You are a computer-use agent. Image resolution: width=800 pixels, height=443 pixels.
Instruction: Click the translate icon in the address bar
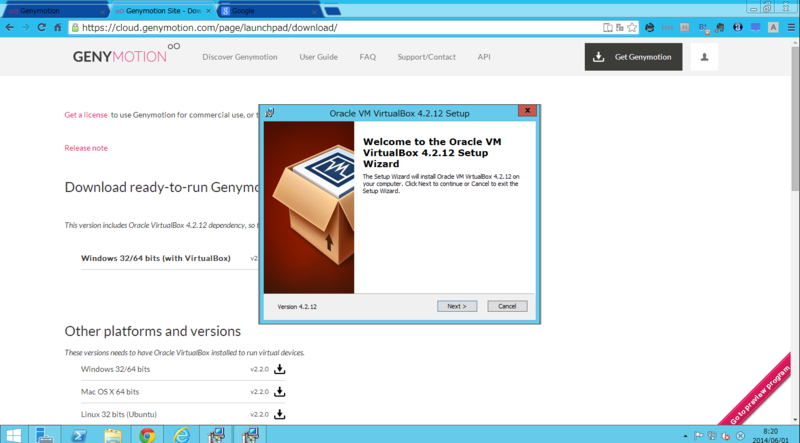coord(619,28)
